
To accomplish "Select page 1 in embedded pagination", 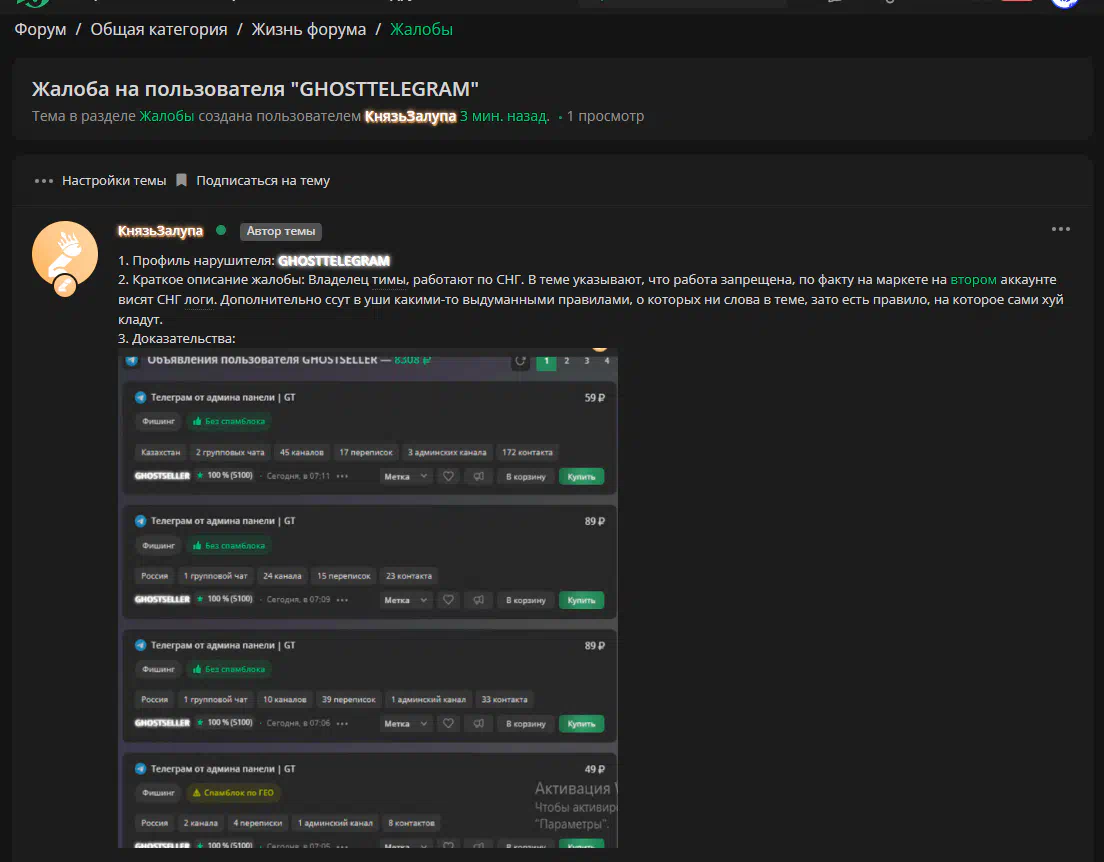I will click(x=546, y=361).
